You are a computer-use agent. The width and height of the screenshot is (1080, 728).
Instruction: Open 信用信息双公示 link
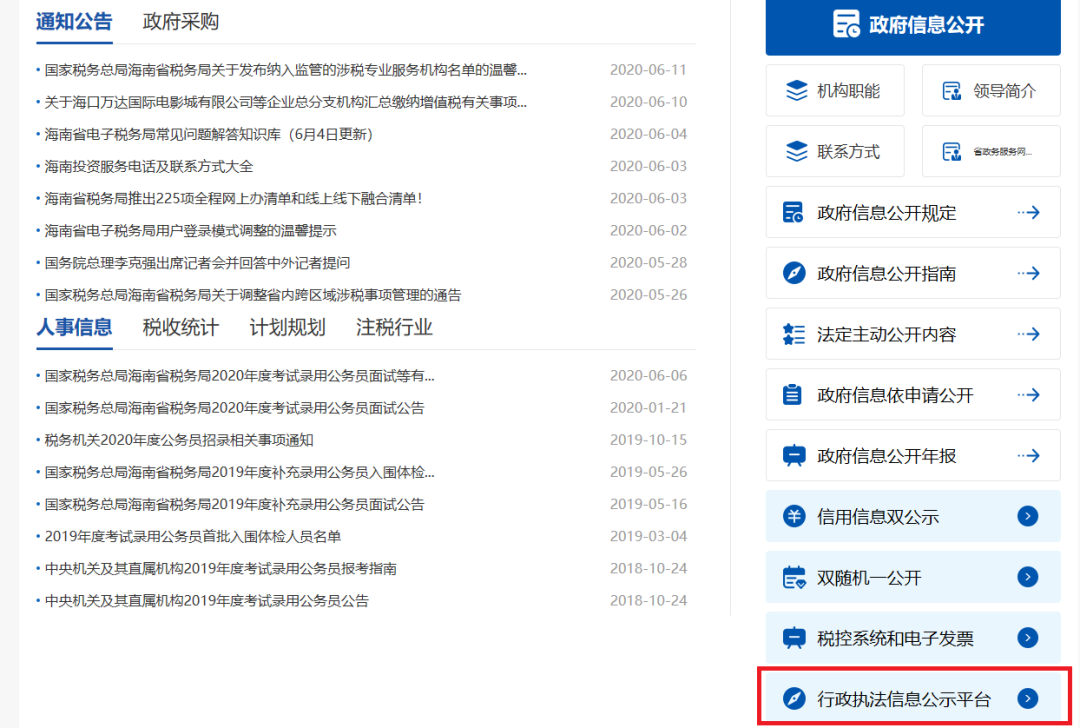[913, 516]
